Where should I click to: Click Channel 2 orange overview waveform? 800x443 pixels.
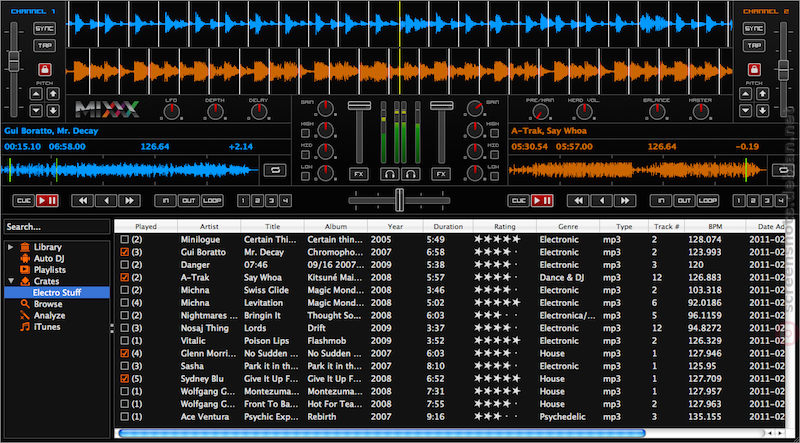(x=638, y=170)
